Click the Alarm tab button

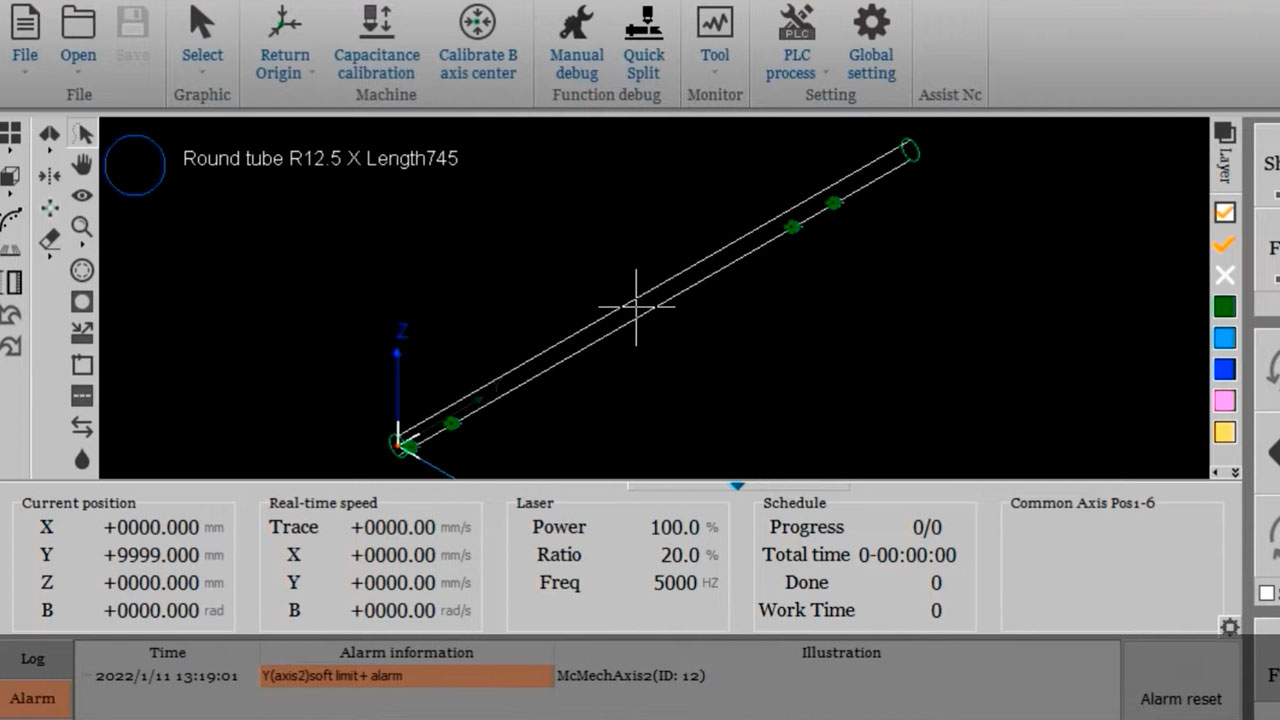[33, 698]
